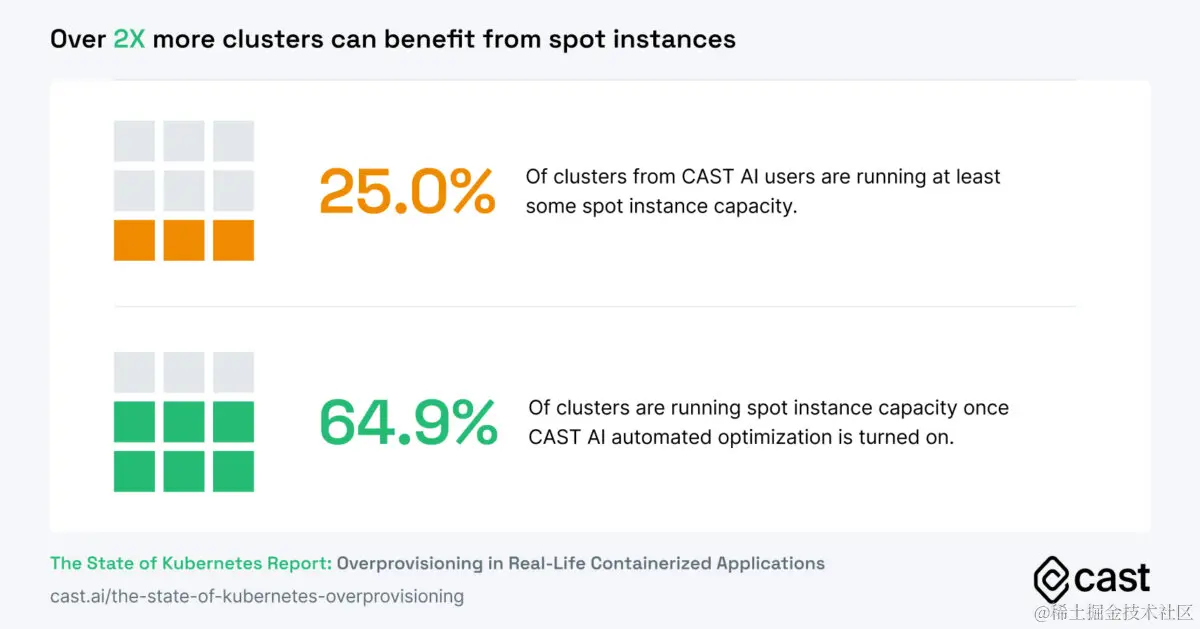This screenshot has width=1200, height=629.
Task: Click the center green square in the bottom row
Action: point(184,471)
